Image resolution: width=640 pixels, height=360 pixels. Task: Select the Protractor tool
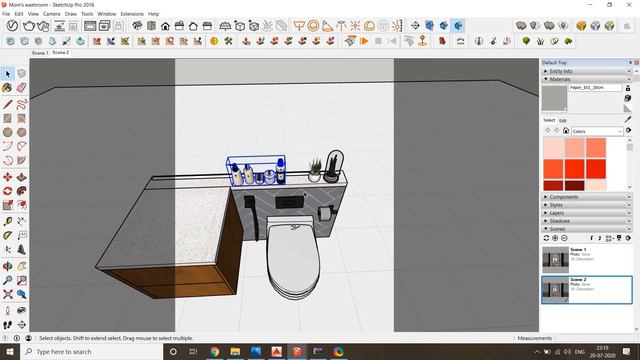(7, 236)
